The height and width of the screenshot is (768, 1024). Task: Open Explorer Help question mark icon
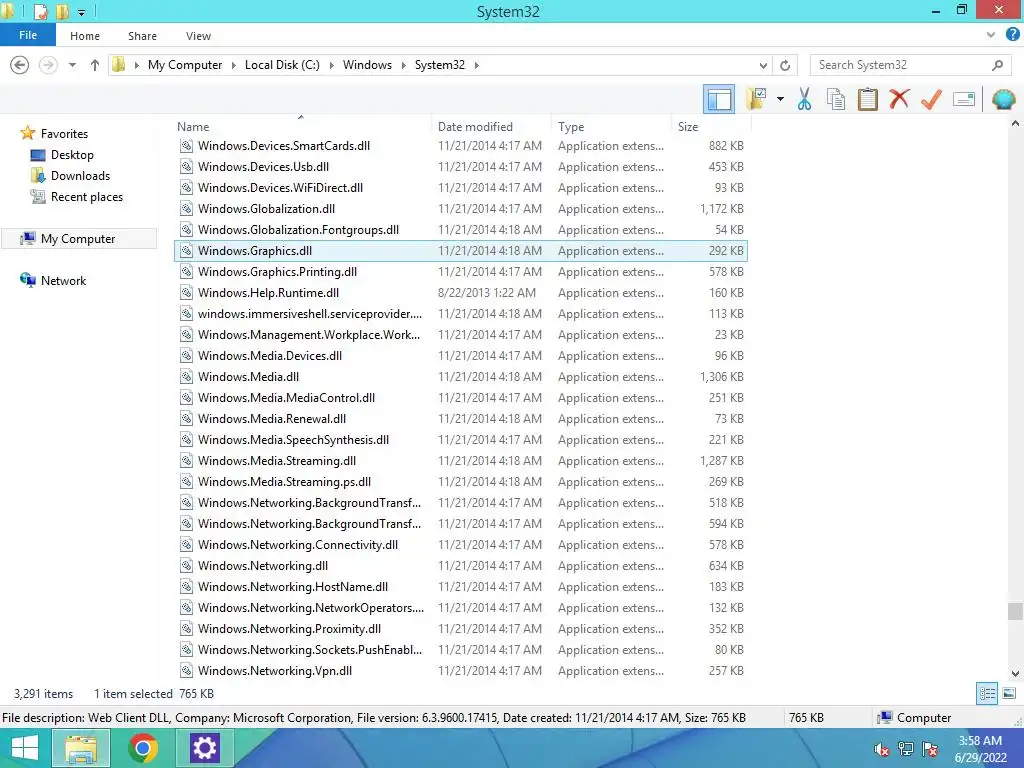(1013, 35)
